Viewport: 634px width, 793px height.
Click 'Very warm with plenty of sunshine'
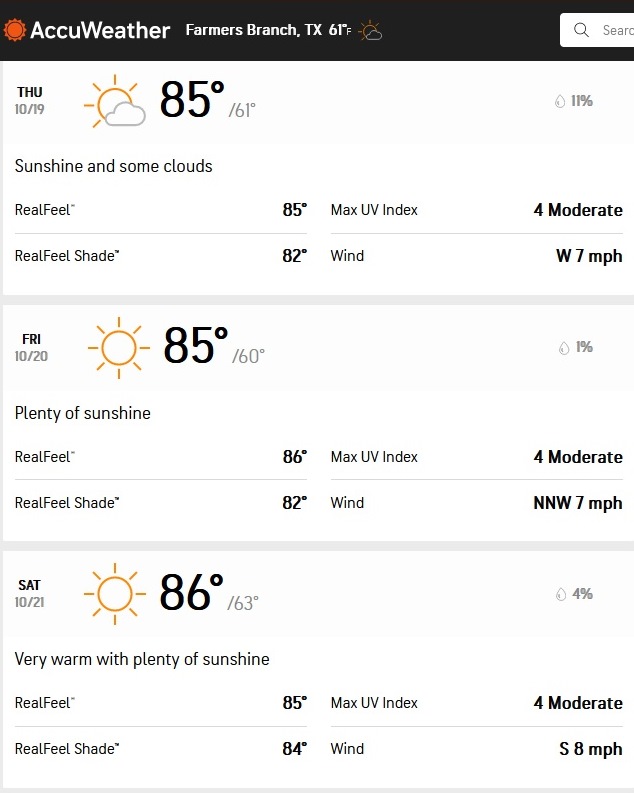142,659
